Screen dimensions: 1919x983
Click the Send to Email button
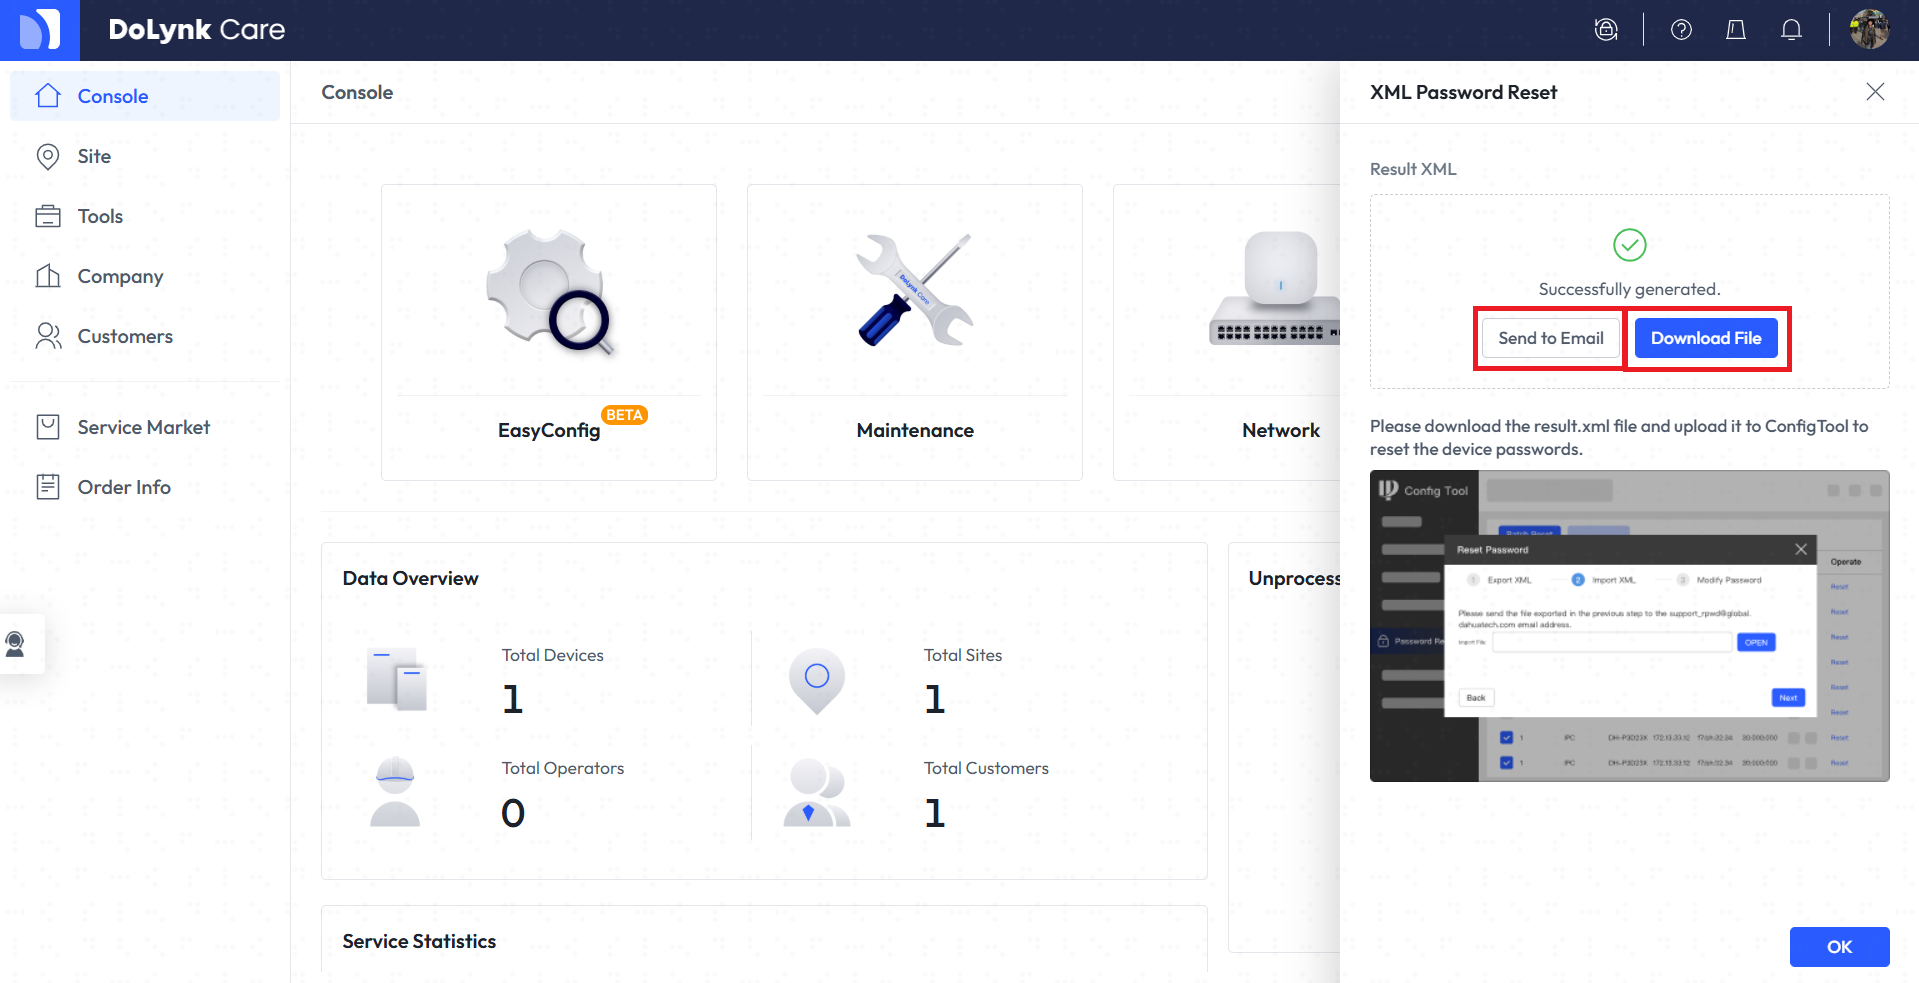click(1551, 338)
